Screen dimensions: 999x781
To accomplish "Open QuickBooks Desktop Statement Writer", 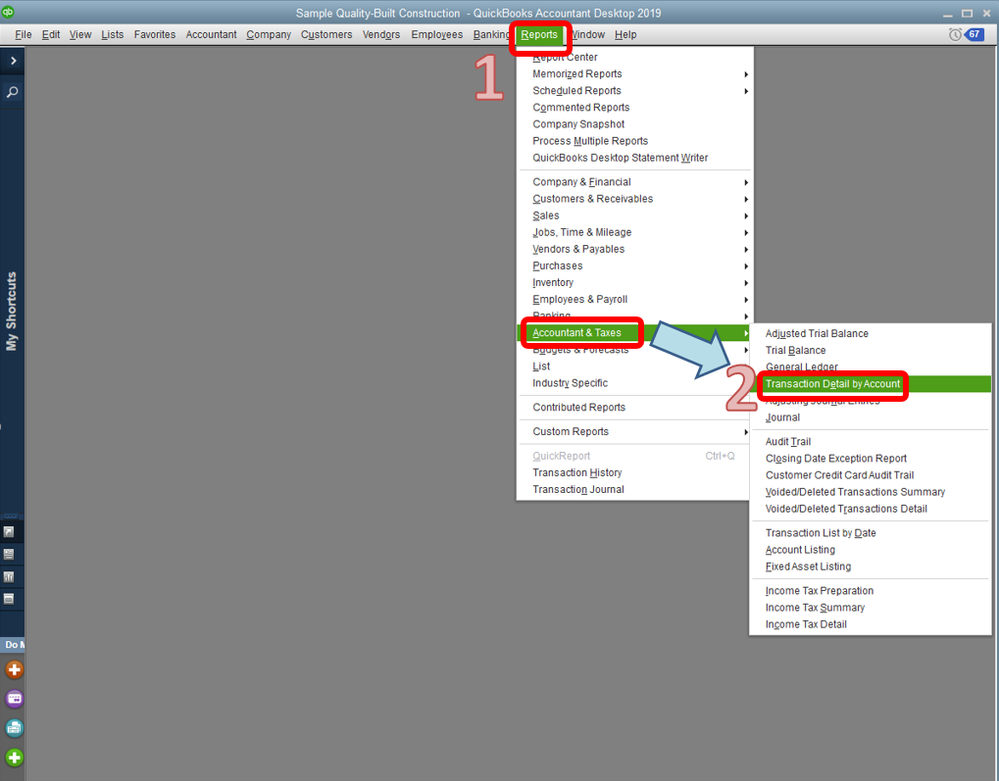I will 620,157.
